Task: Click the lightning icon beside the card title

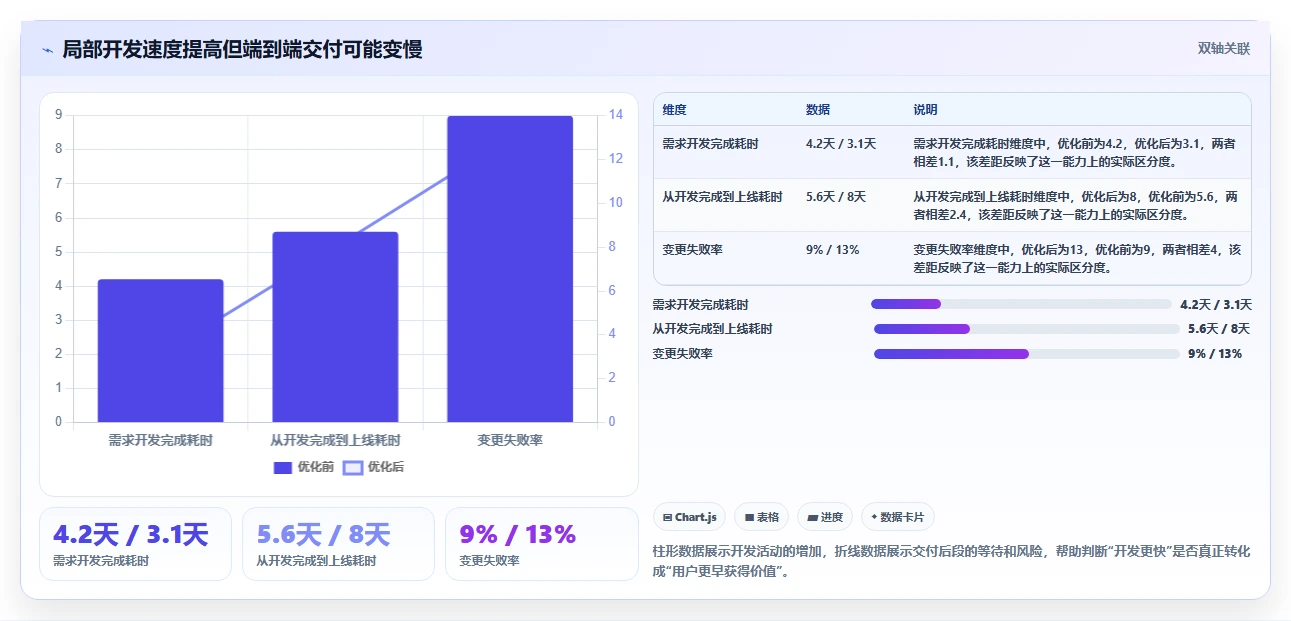Action: pyautogui.click(x=47, y=50)
